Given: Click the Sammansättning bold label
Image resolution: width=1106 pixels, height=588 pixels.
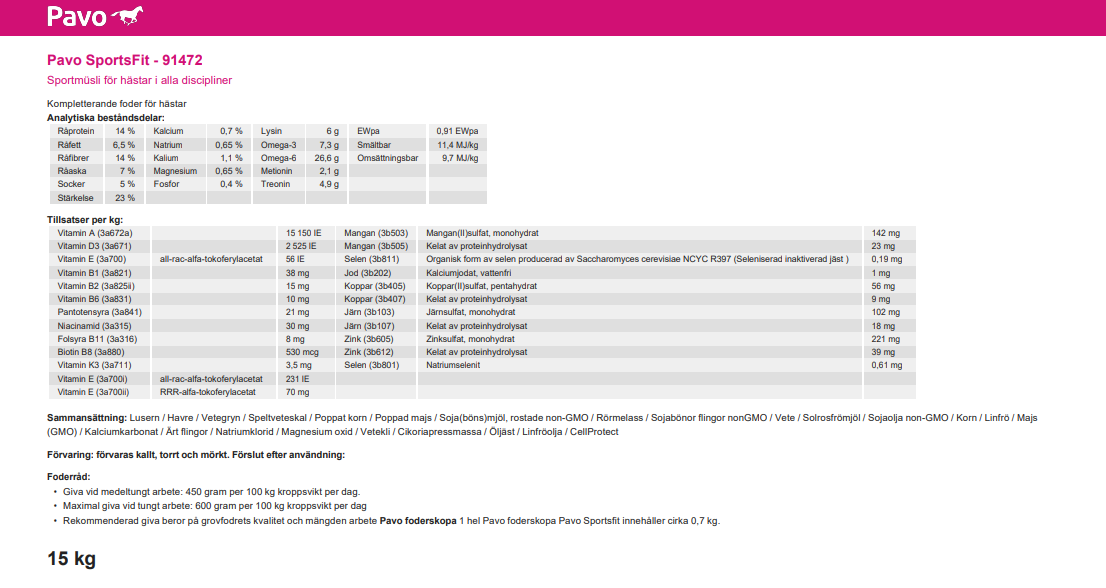Looking at the screenshot, I should [87, 416].
